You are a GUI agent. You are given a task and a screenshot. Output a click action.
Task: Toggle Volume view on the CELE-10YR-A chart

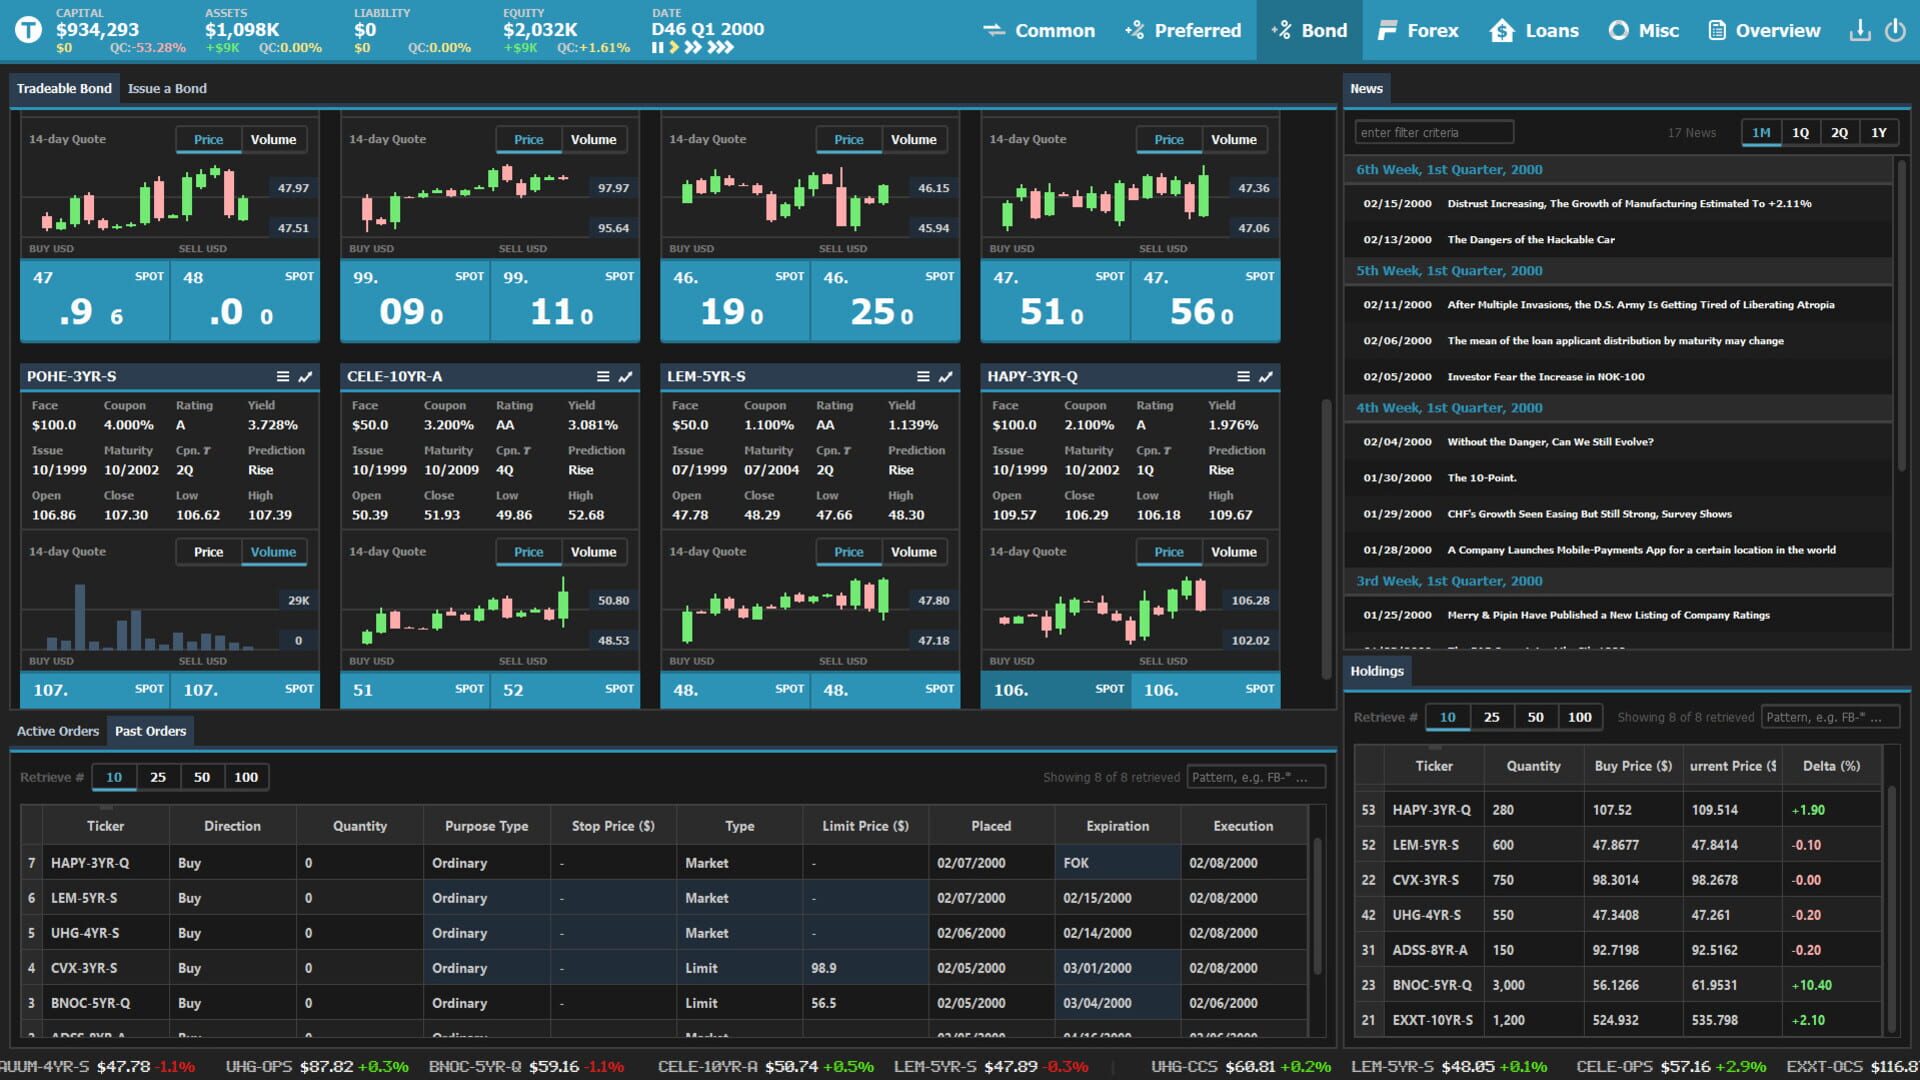pos(594,551)
